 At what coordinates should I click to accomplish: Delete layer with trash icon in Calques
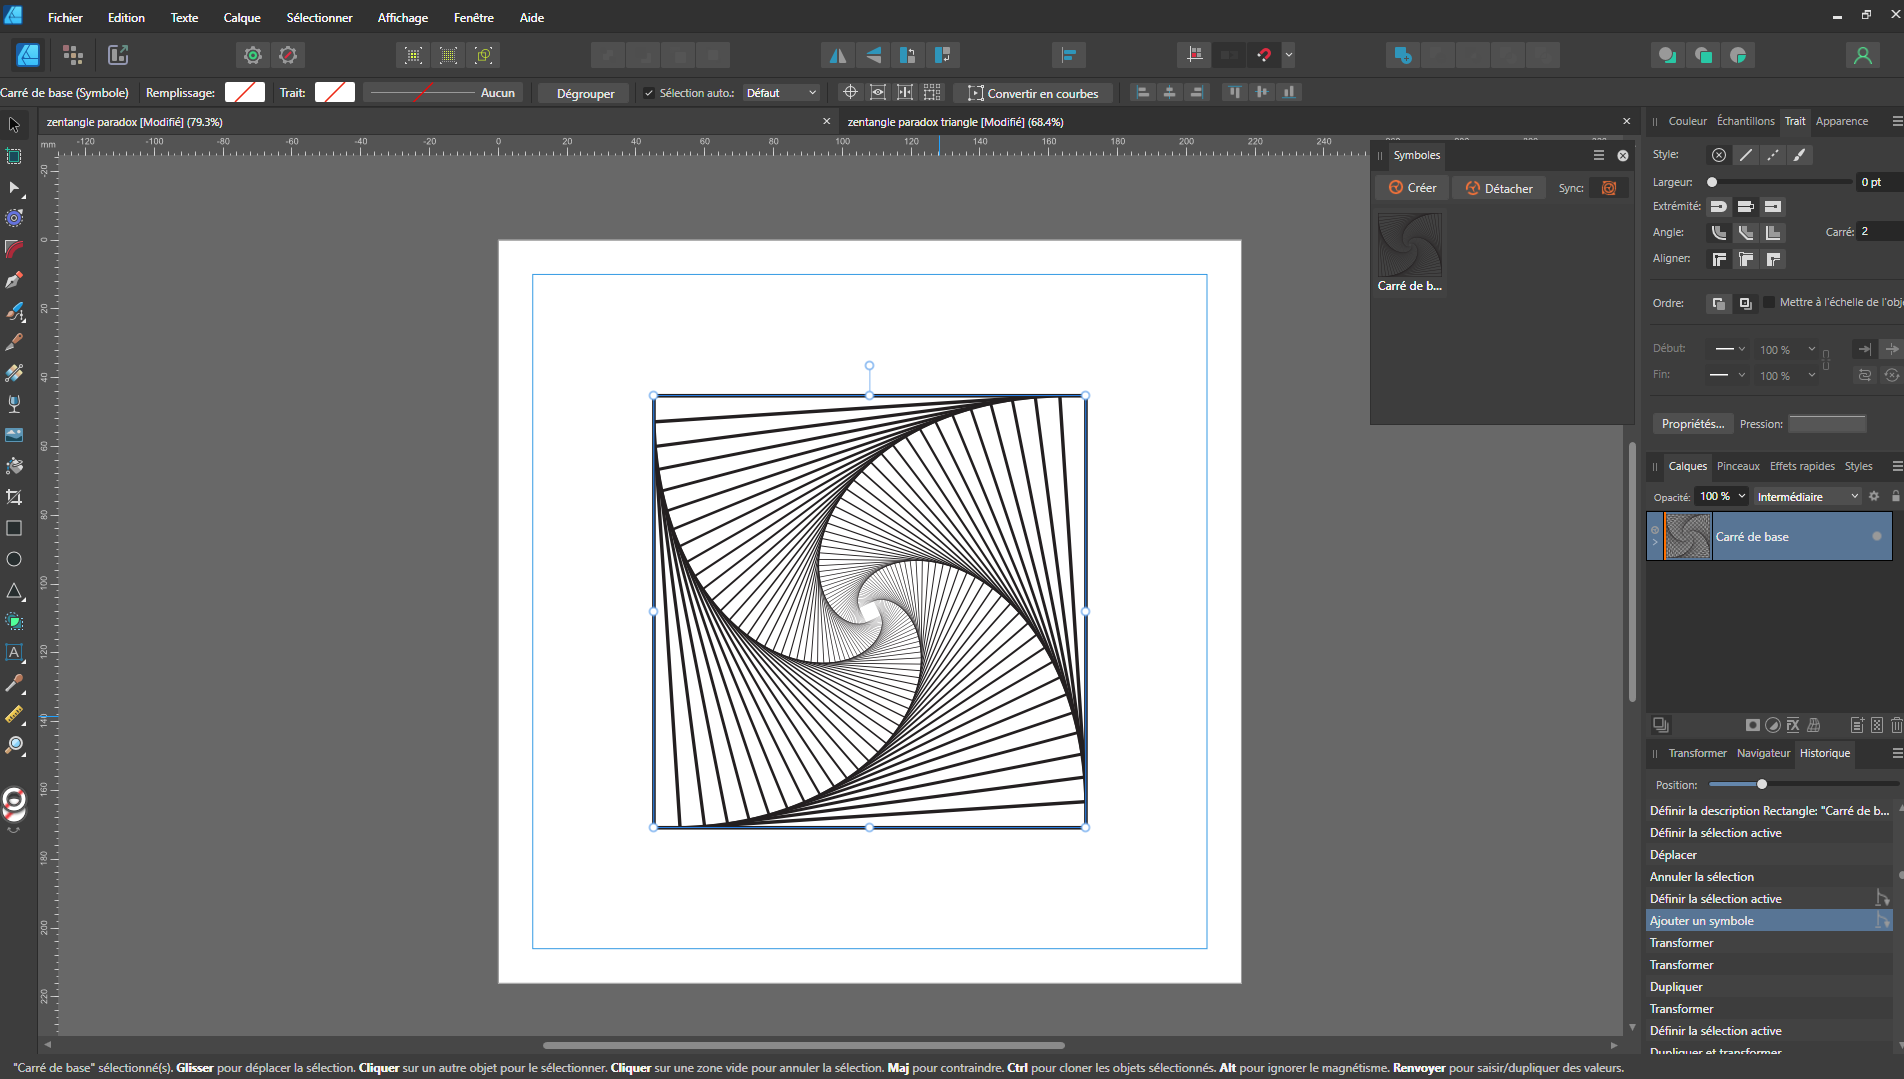tap(1896, 725)
